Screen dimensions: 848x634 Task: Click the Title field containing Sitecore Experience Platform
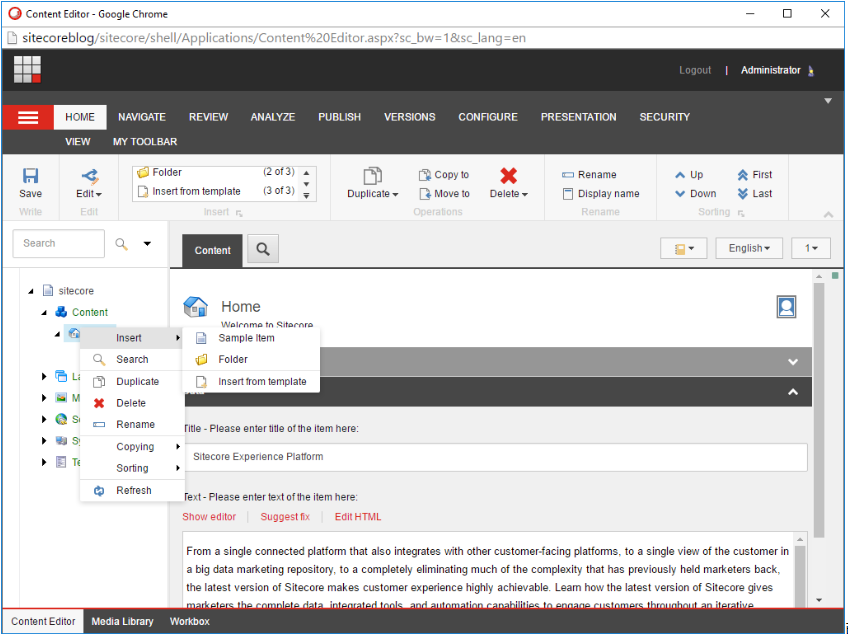point(495,457)
